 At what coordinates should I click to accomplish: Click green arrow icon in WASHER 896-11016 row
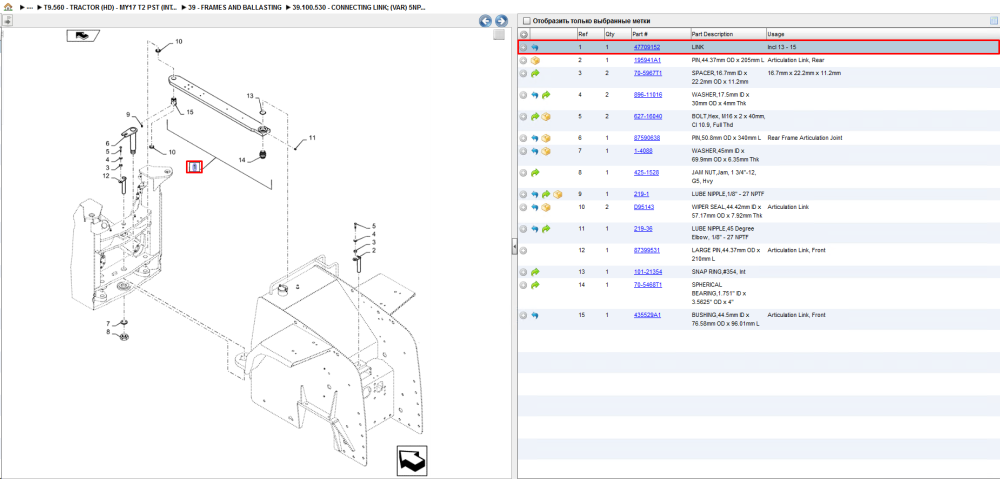[x=546, y=95]
